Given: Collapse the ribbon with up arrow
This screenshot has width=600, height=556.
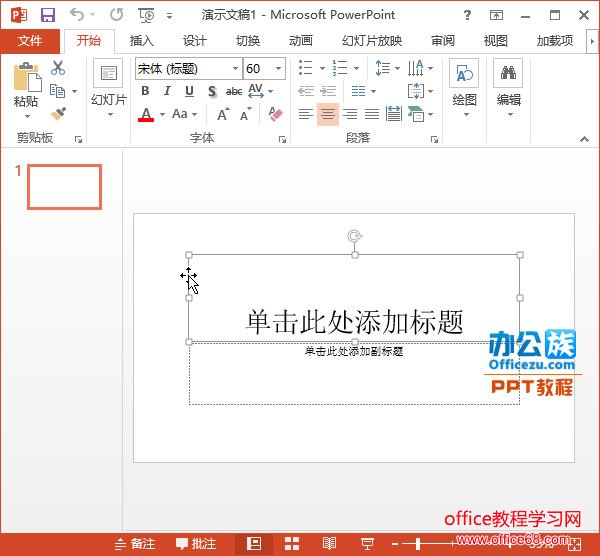Looking at the screenshot, I should point(584,139).
